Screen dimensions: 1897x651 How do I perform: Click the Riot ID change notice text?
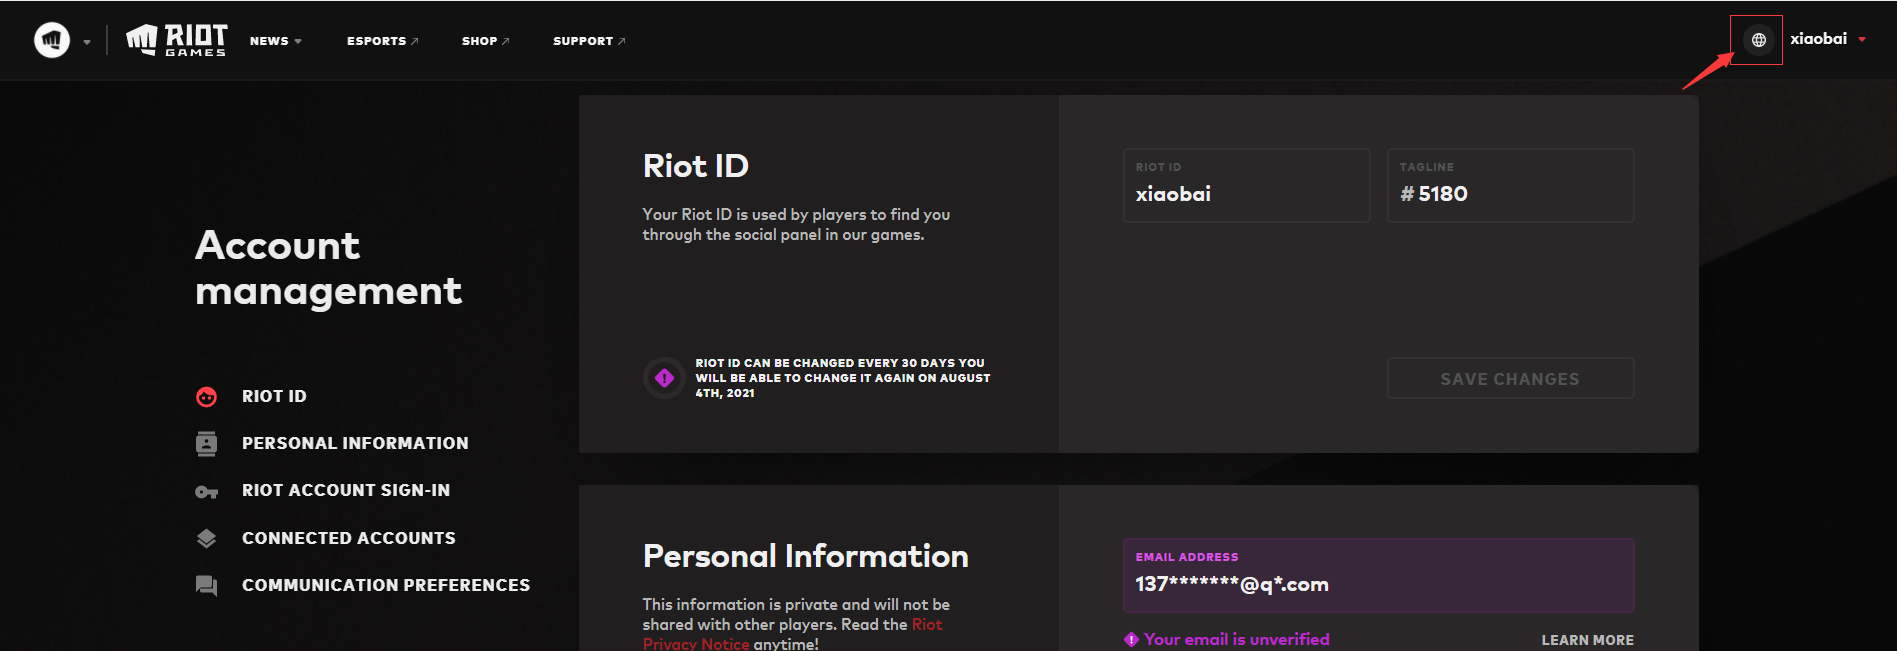coord(842,378)
